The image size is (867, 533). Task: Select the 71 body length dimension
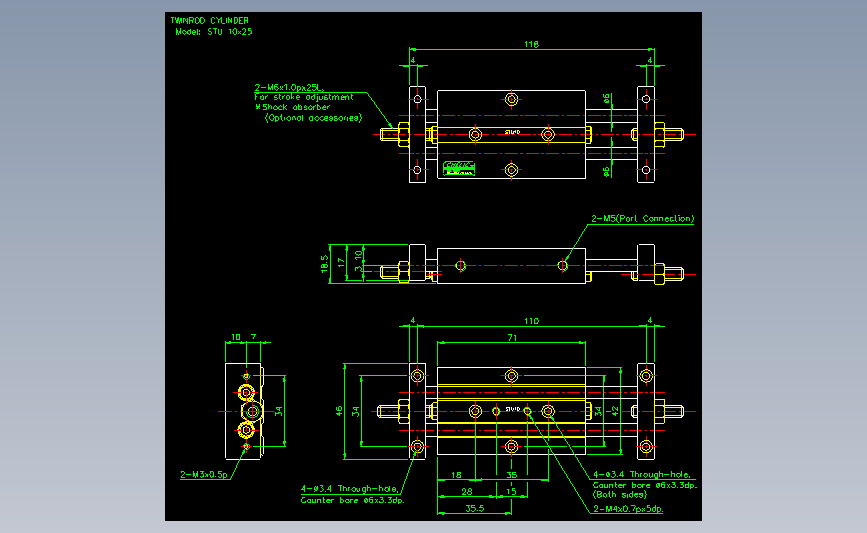(x=512, y=337)
